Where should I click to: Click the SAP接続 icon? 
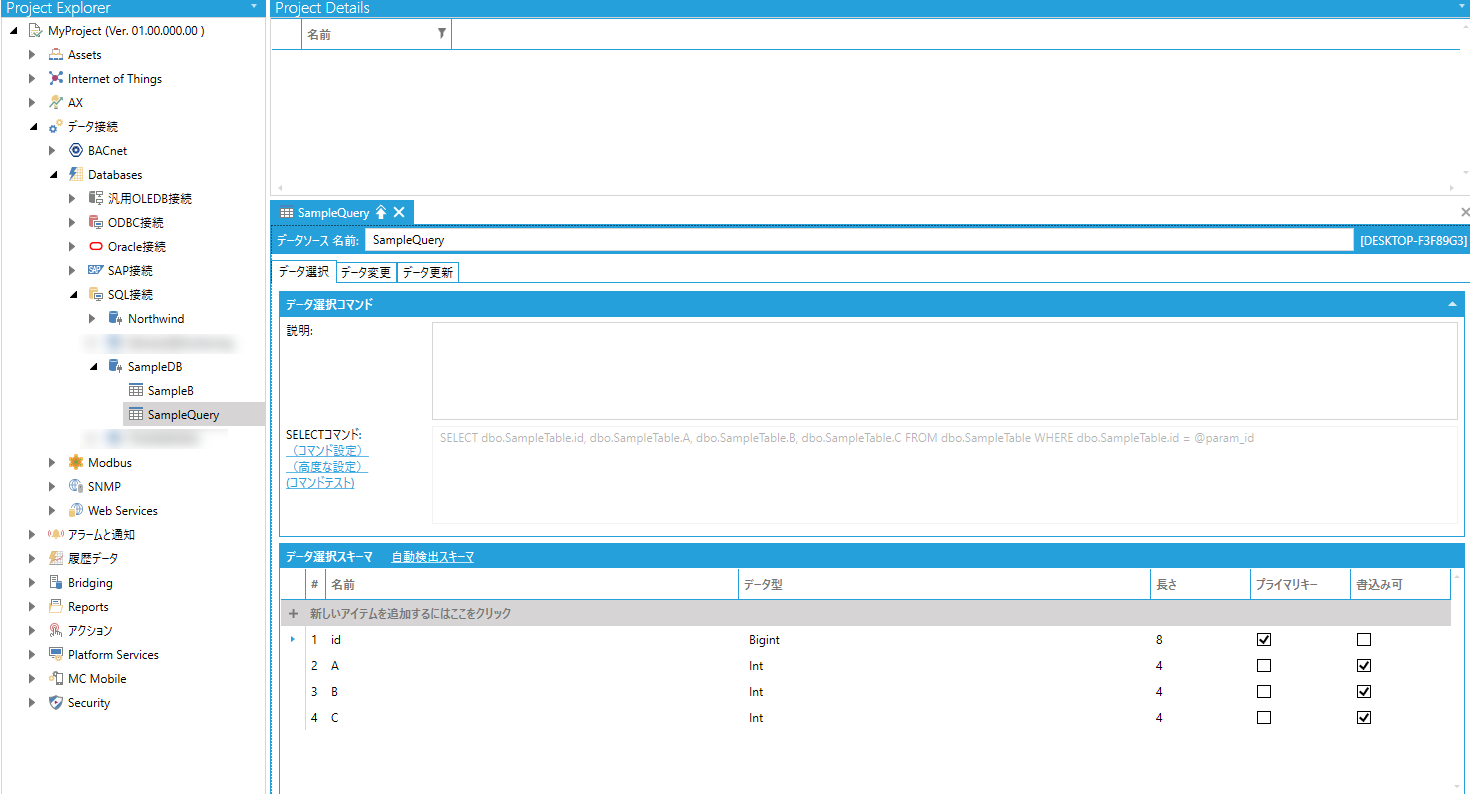[96, 271]
